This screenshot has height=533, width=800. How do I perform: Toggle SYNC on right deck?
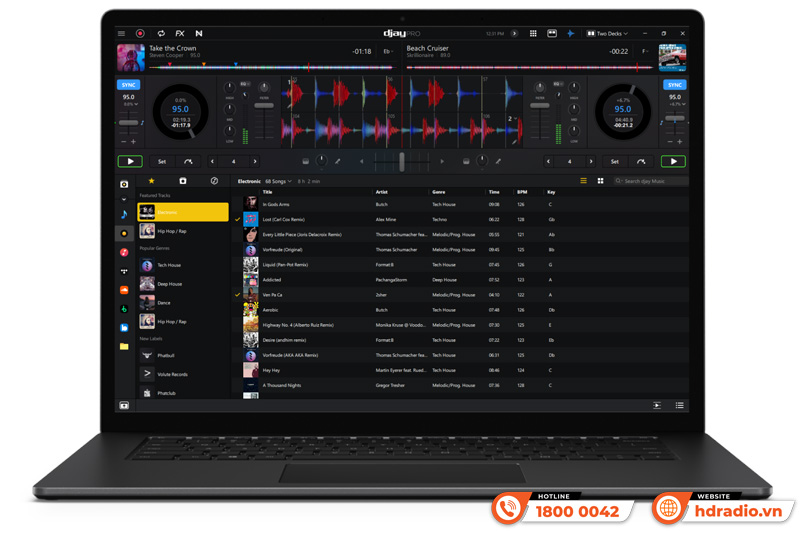[674, 85]
